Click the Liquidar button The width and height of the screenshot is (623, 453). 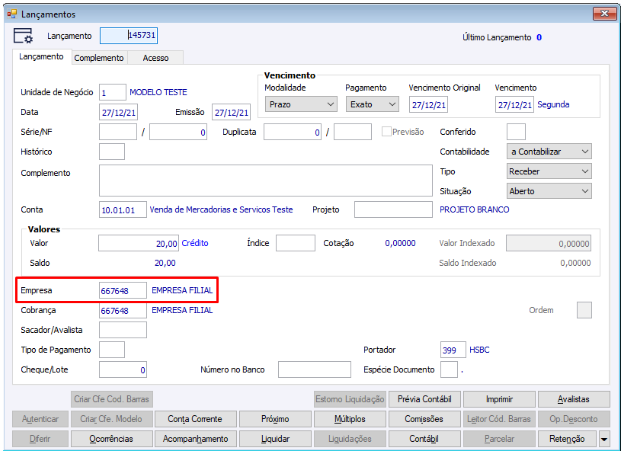tap(275, 439)
